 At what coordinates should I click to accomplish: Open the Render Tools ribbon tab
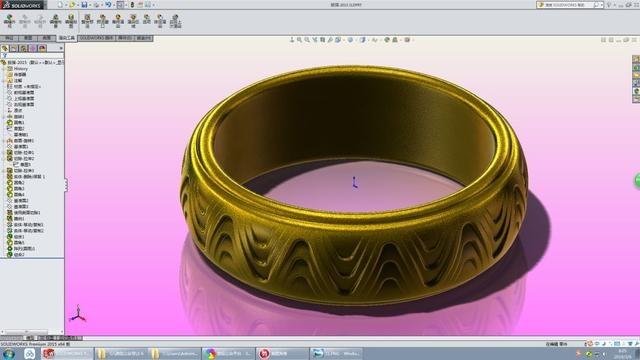coord(67,38)
